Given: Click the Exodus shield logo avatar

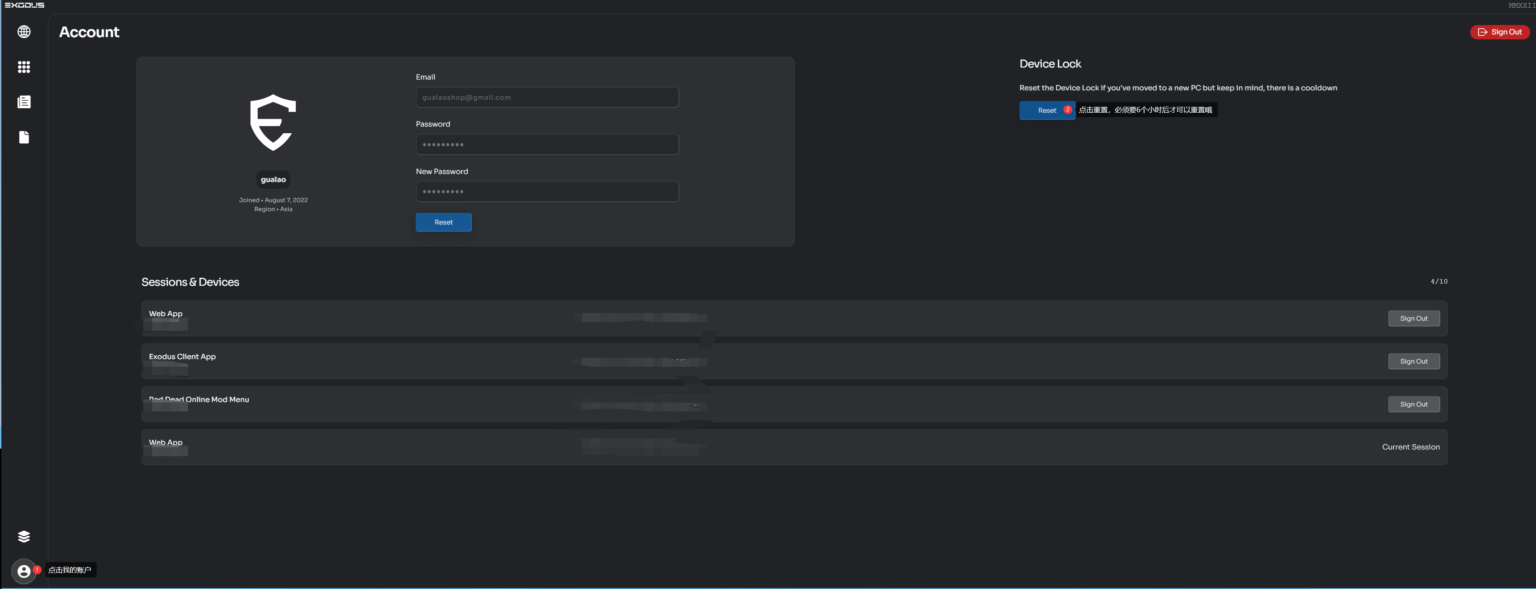Looking at the screenshot, I should [x=272, y=122].
